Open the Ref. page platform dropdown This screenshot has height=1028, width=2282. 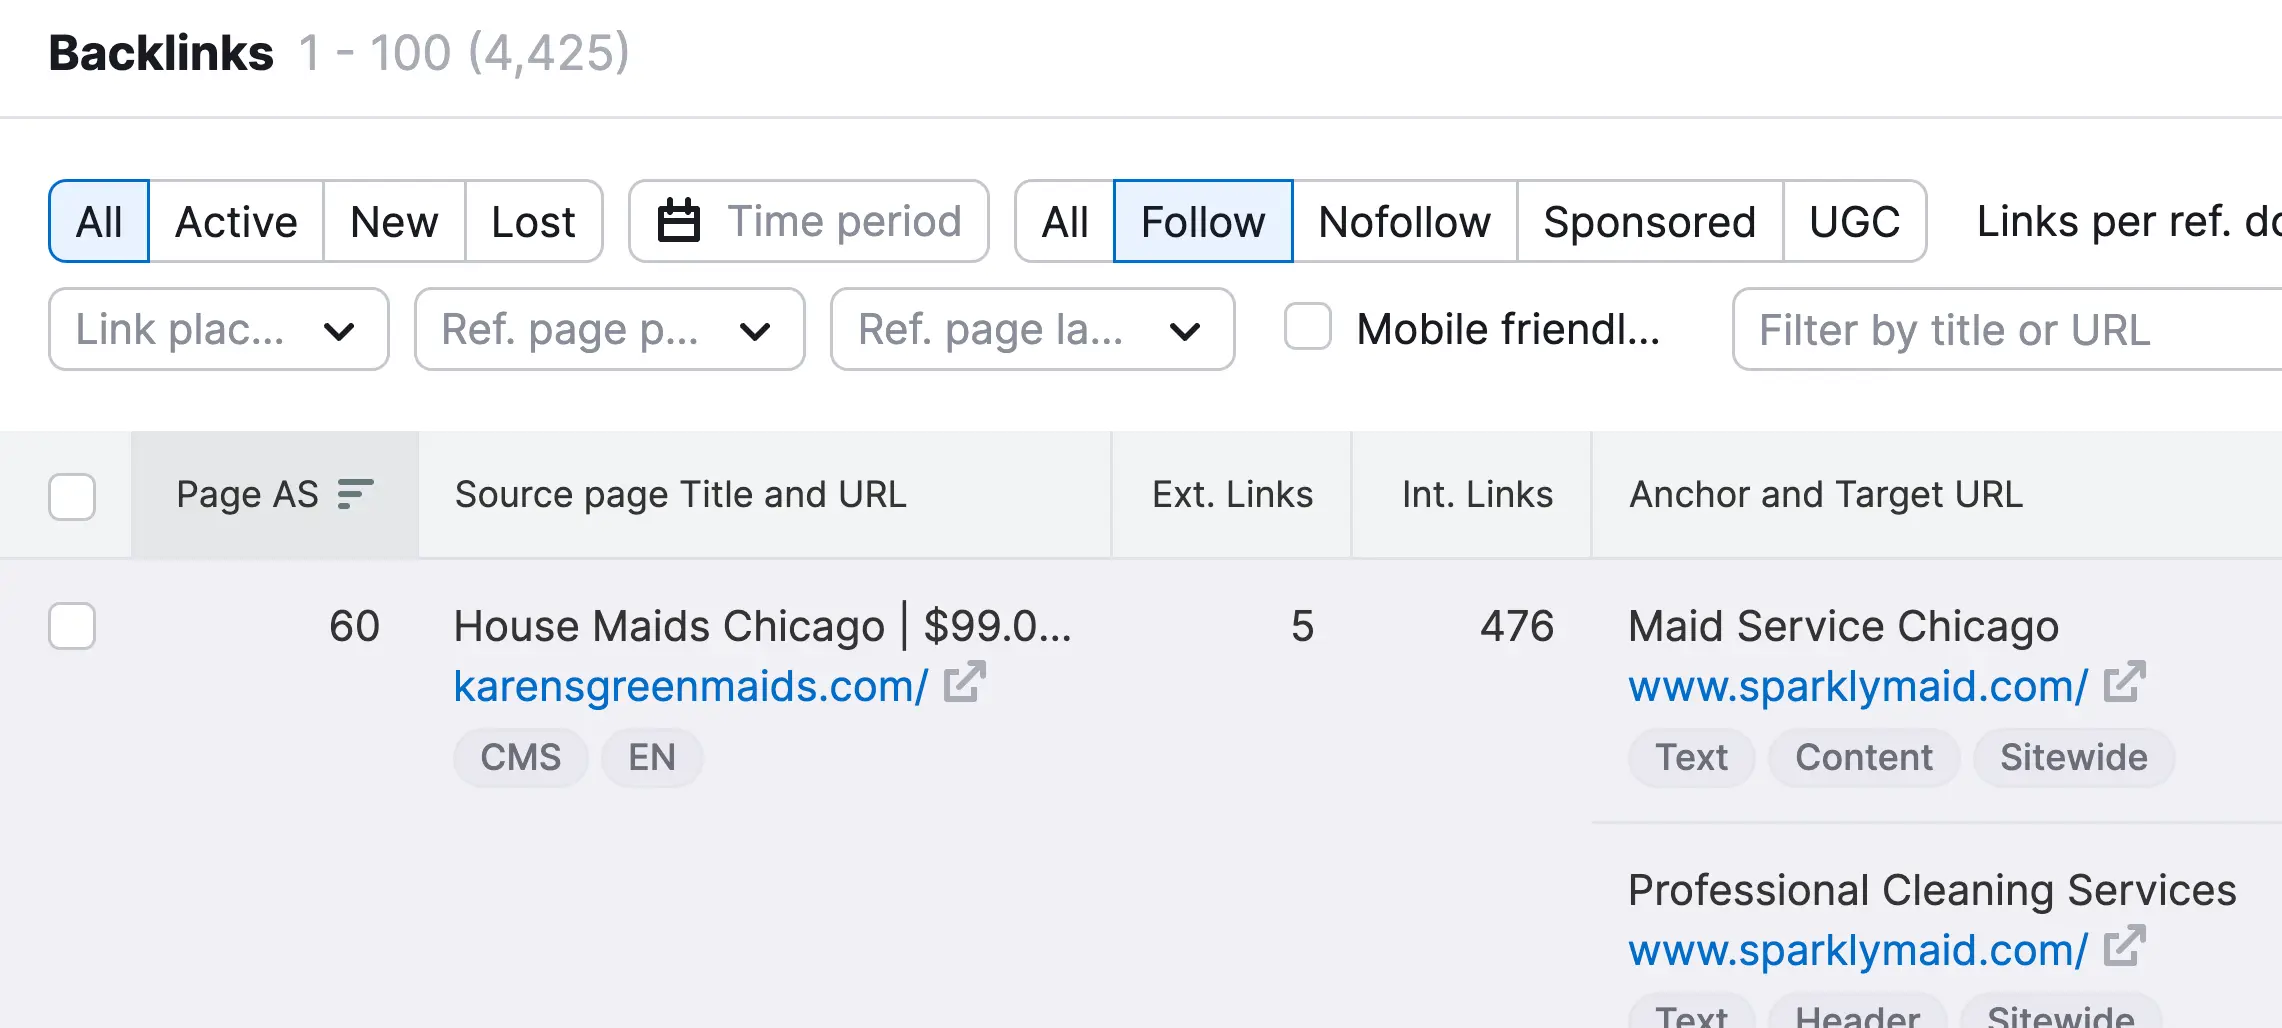pyautogui.click(x=609, y=330)
